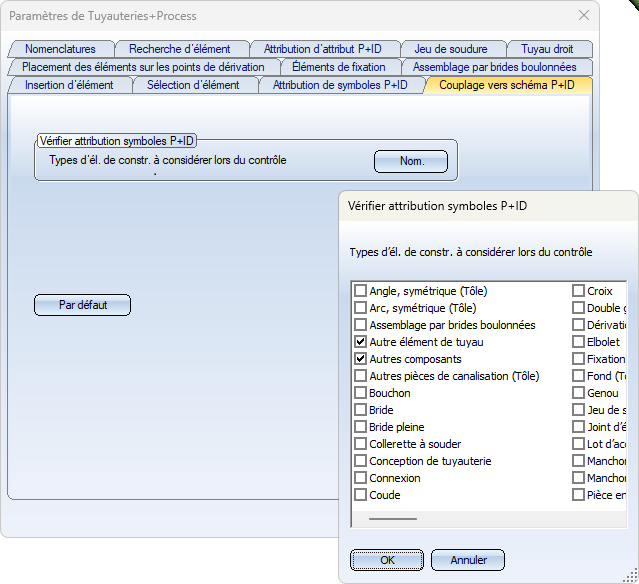The image size is (639, 584).
Task: Click the dialog resize grip corner
Action: [x=632, y=576]
